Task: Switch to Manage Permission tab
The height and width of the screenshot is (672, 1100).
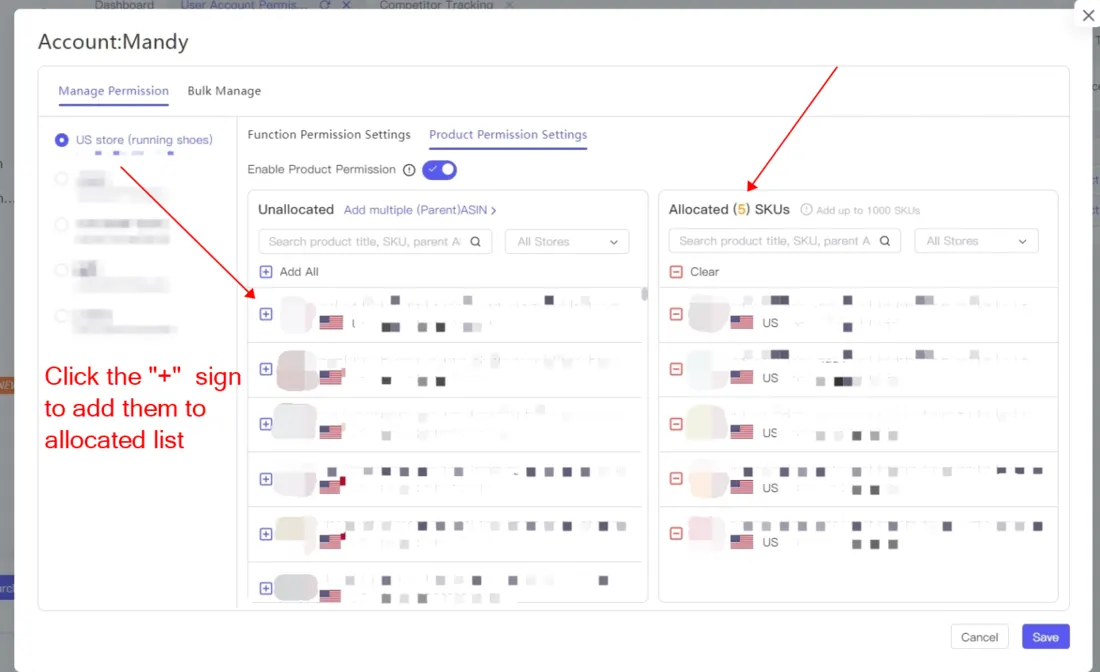Action: coord(114,90)
